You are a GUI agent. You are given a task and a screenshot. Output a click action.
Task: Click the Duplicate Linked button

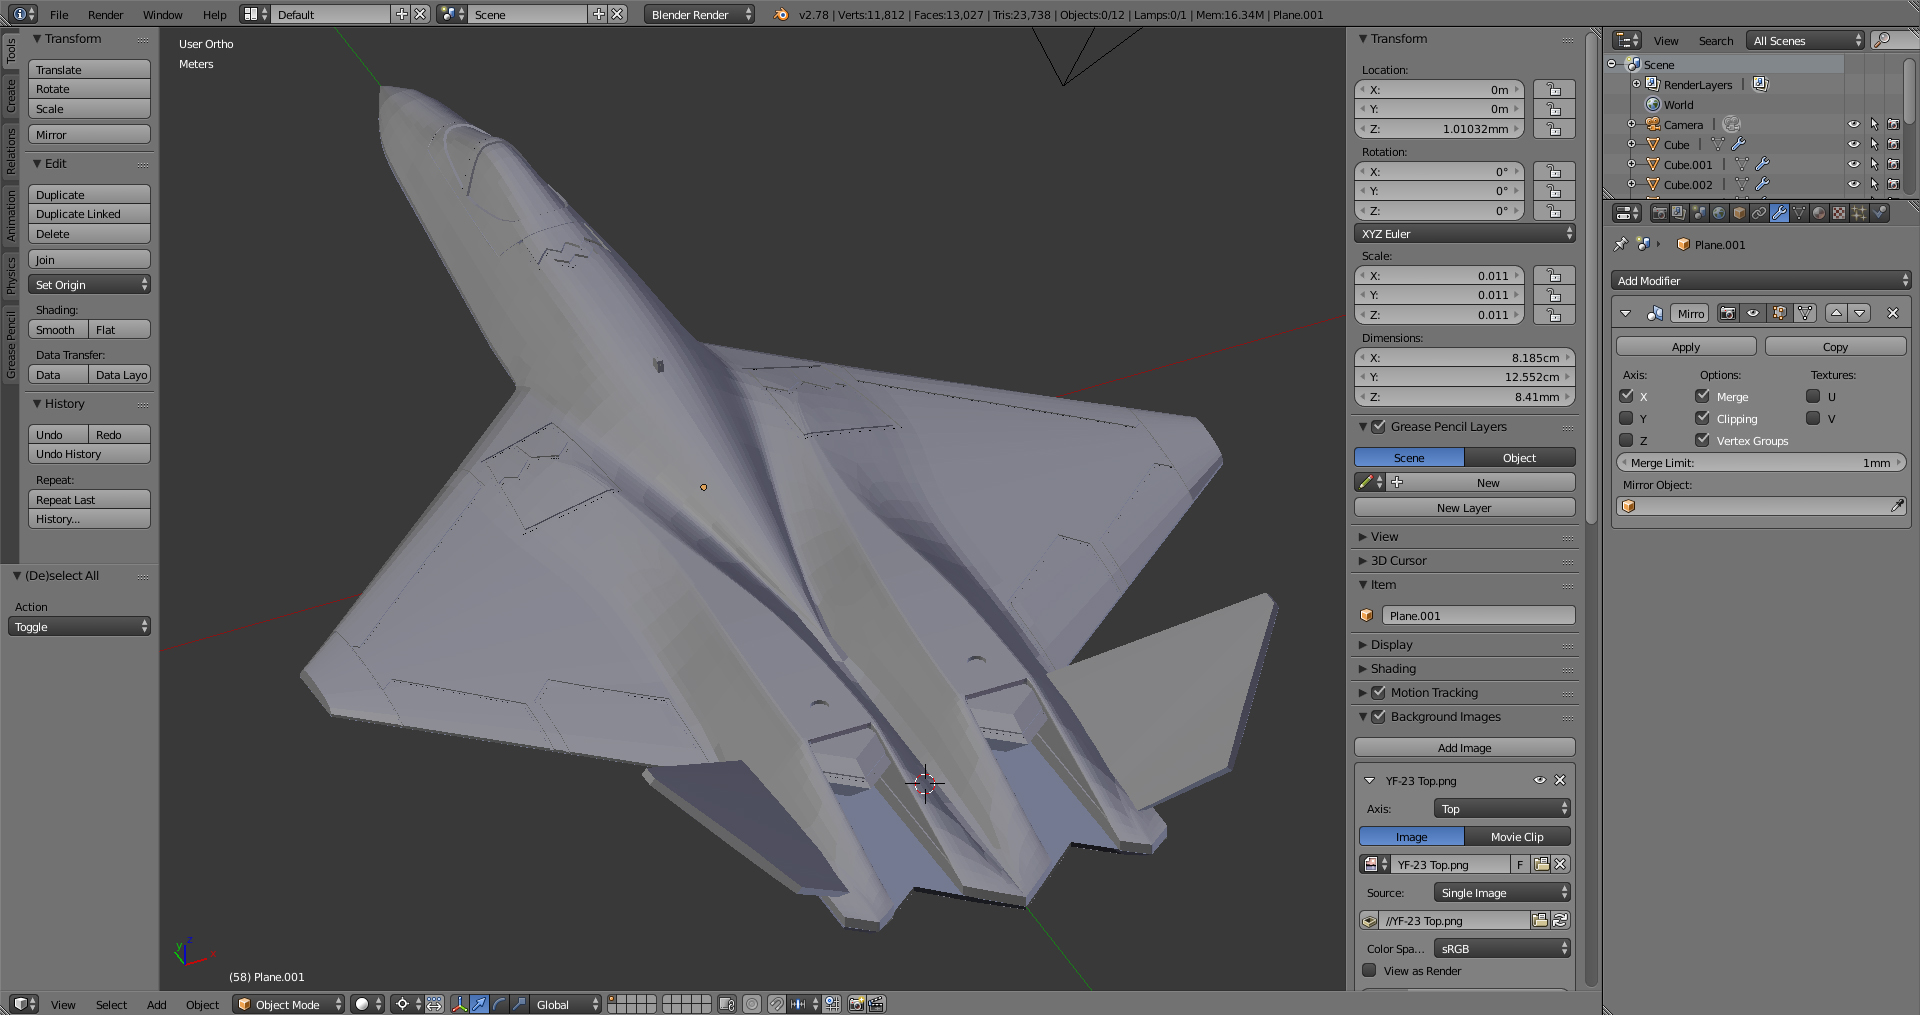[89, 214]
